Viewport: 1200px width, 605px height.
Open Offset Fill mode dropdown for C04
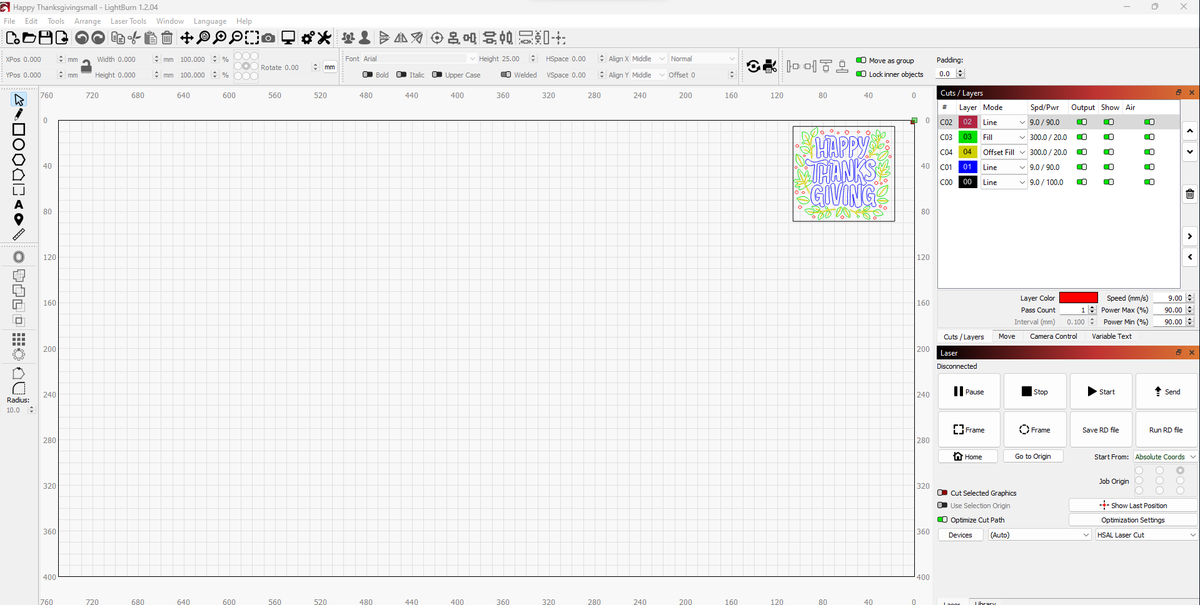(x=1003, y=152)
